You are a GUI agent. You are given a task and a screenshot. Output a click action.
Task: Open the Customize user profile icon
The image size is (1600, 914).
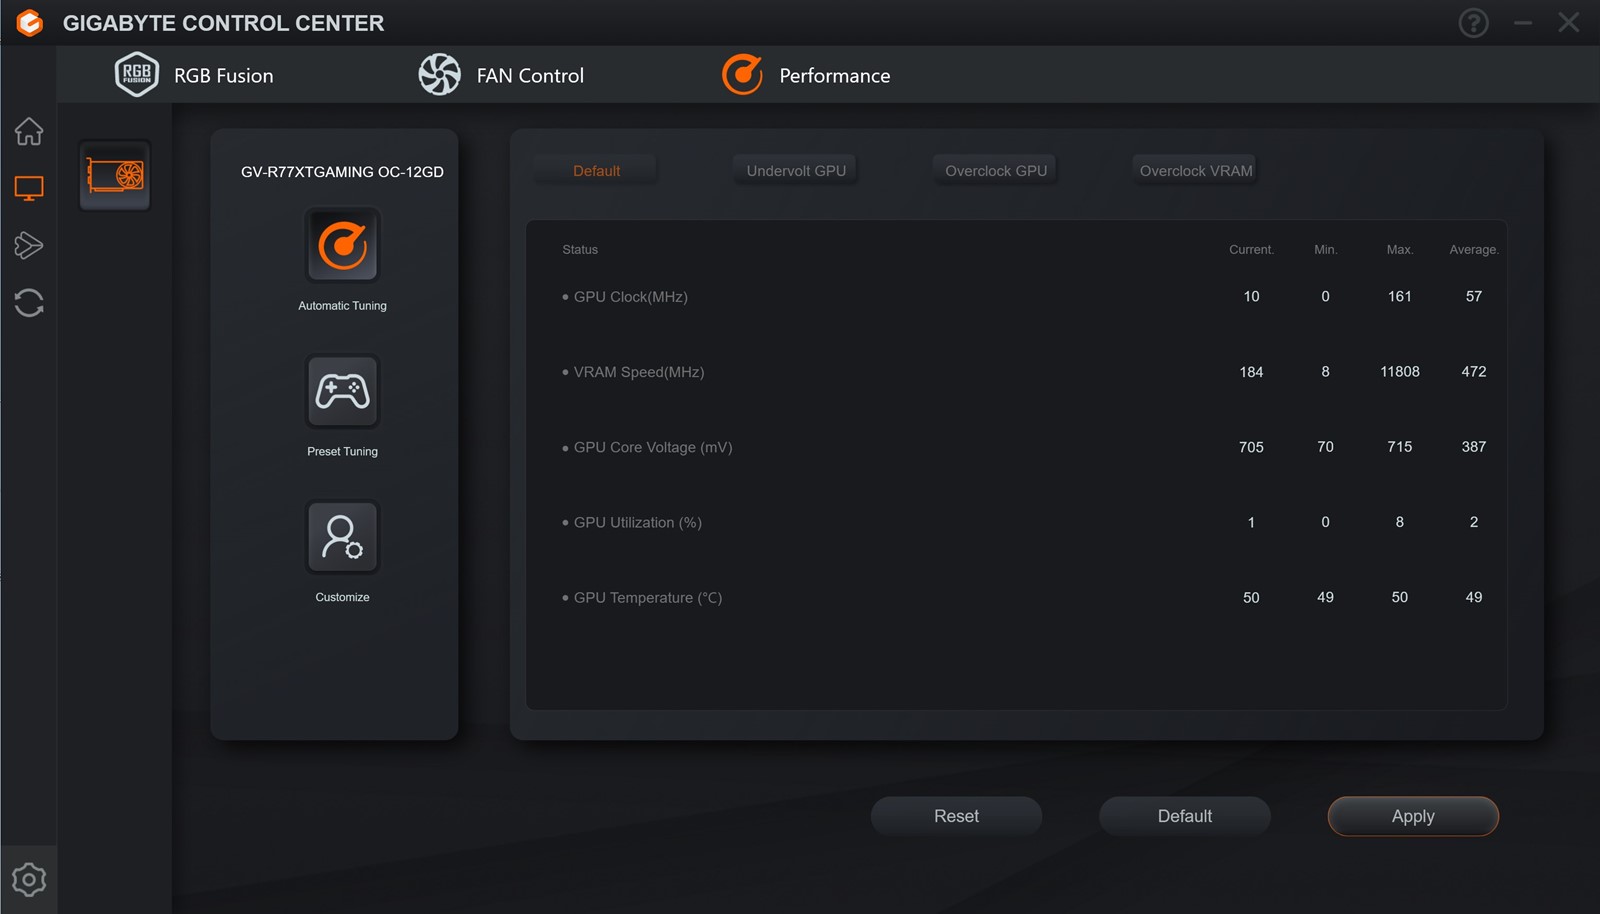click(342, 537)
